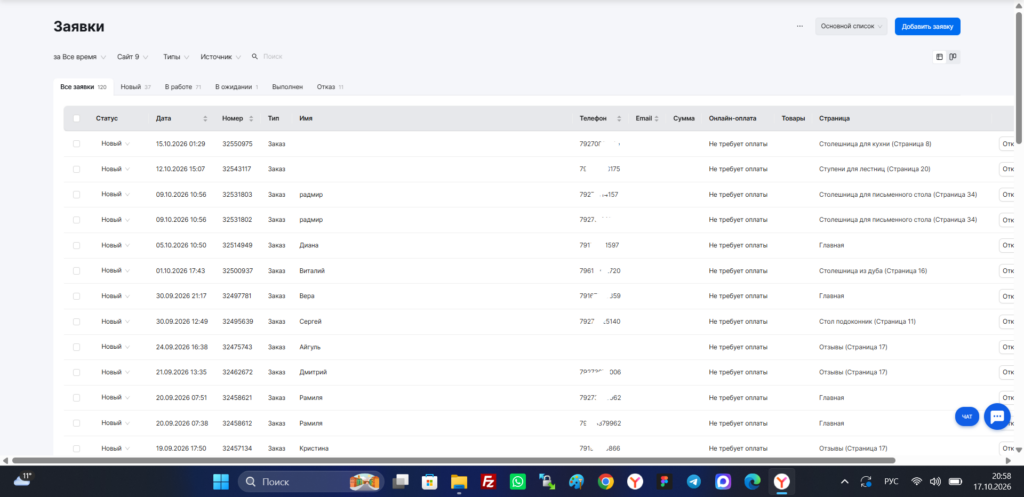
Task: Tick the select-all checkbox in table header
Action: tap(76, 119)
